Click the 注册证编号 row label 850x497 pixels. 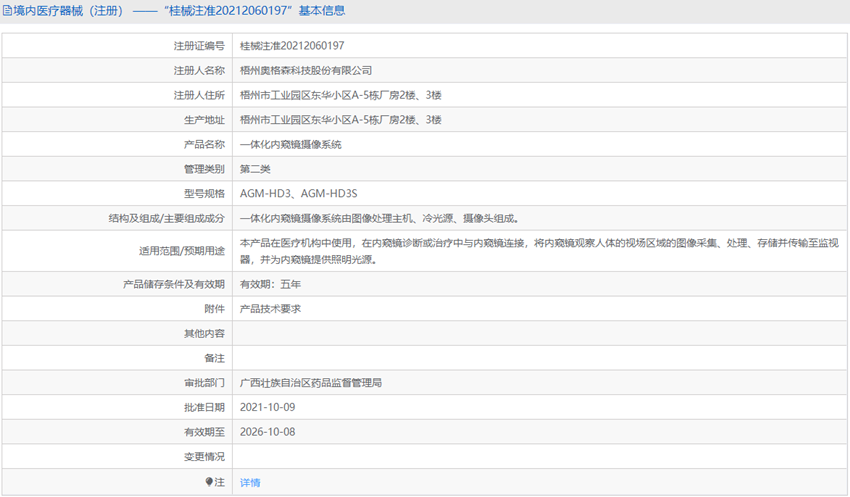(x=199, y=45)
